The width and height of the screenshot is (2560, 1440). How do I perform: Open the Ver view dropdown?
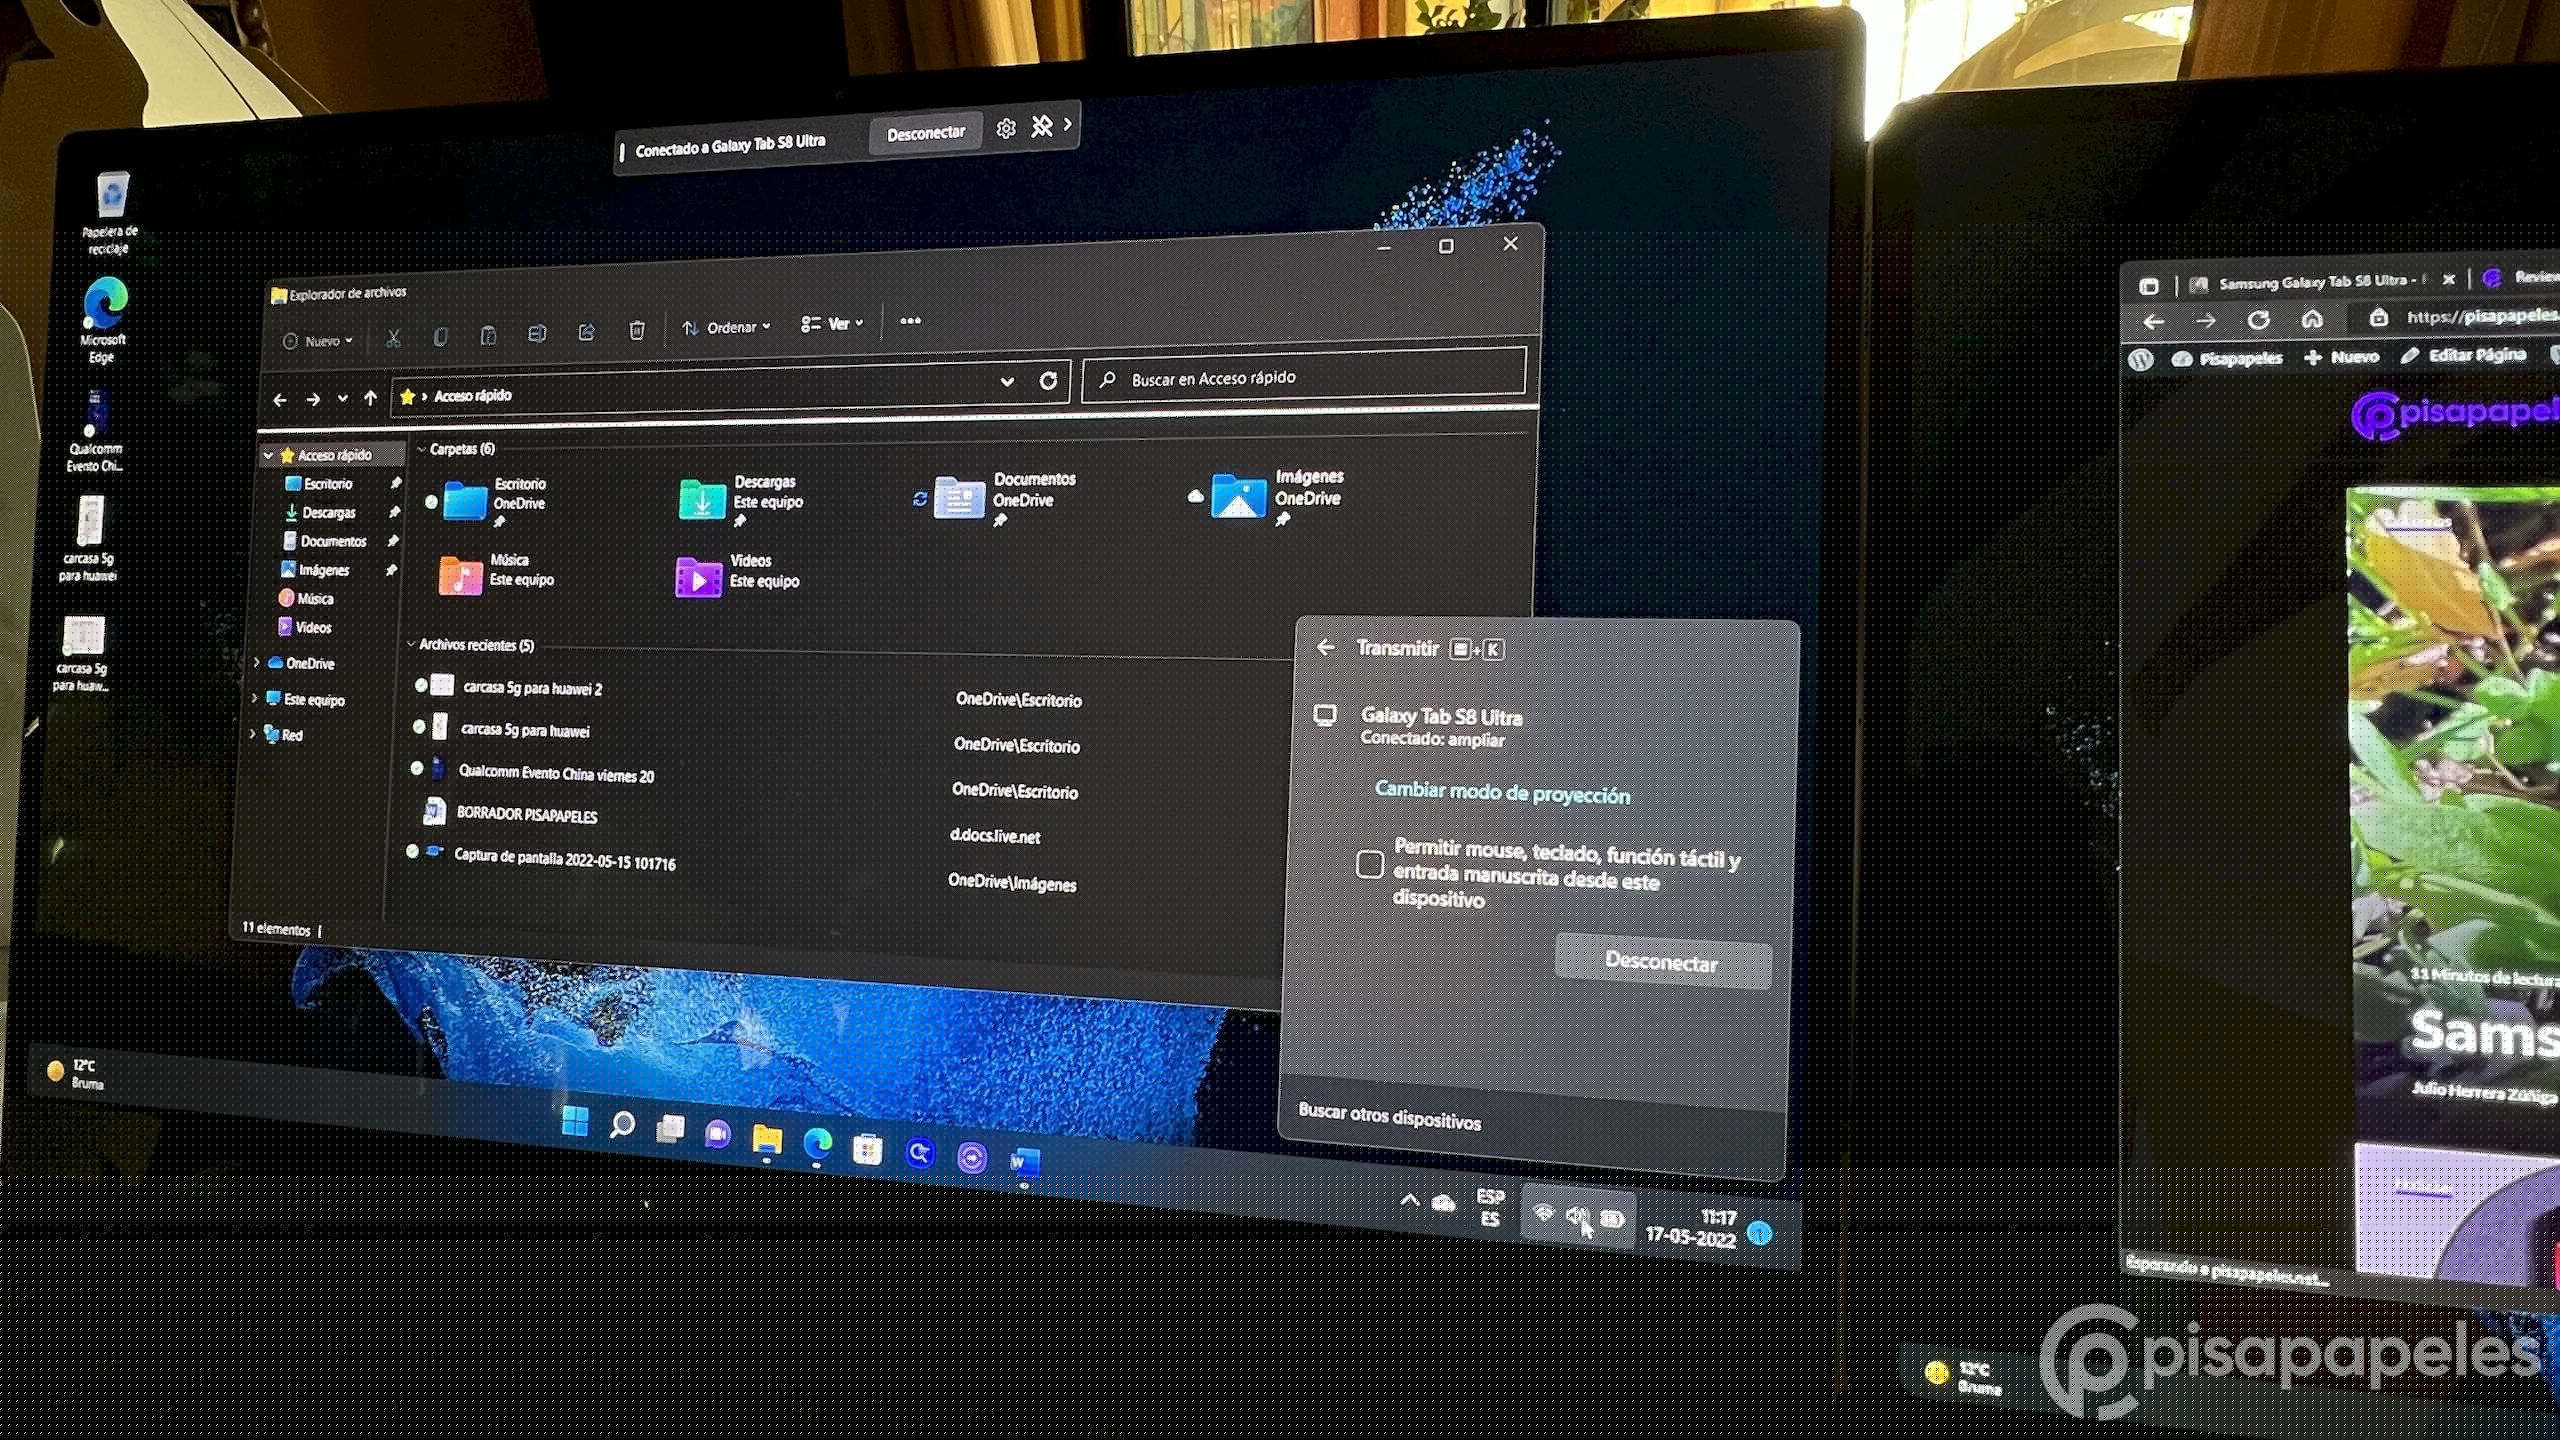(x=832, y=324)
